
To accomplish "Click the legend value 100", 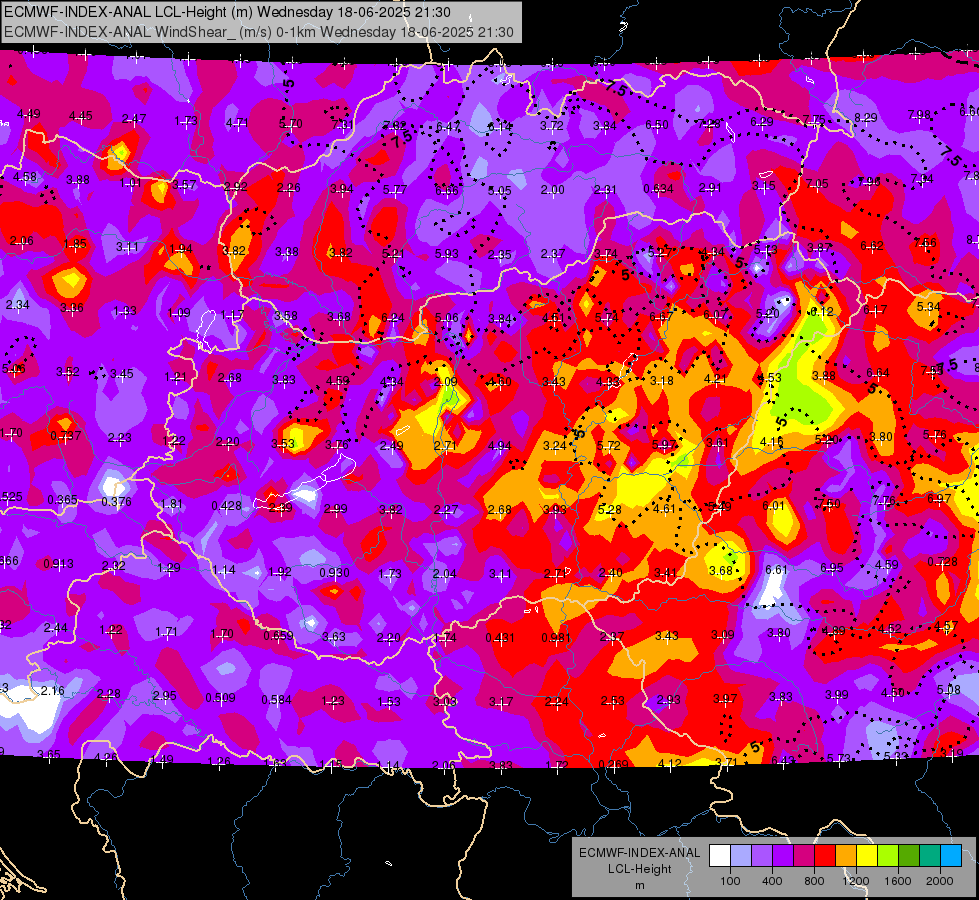I will click(x=730, y=881).
